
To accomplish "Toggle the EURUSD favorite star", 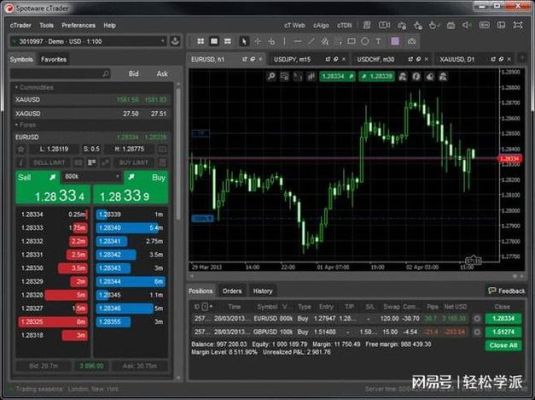I will pos(21,149).
